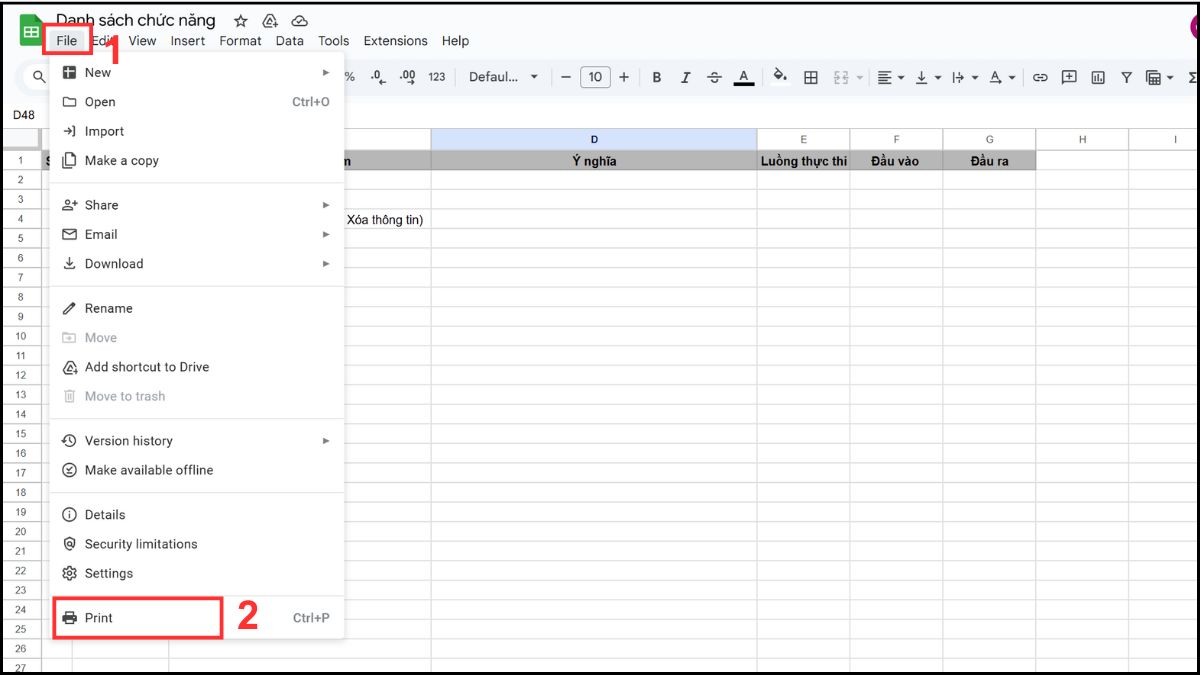This screenshot has width=1200, height=675.
Task: Rename the spreadsheet via the File menu
Action: coord(107,308)
